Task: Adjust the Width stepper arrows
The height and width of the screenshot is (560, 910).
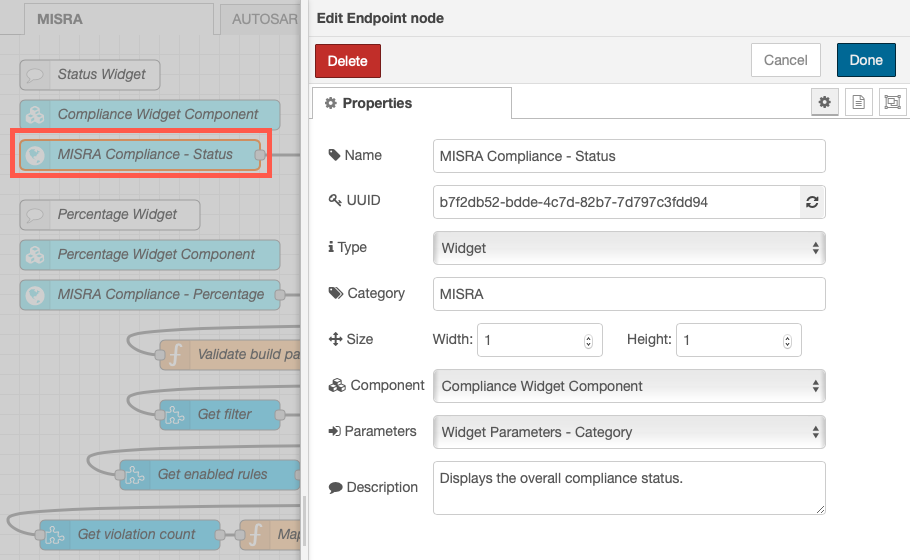Action: [588, 341]
